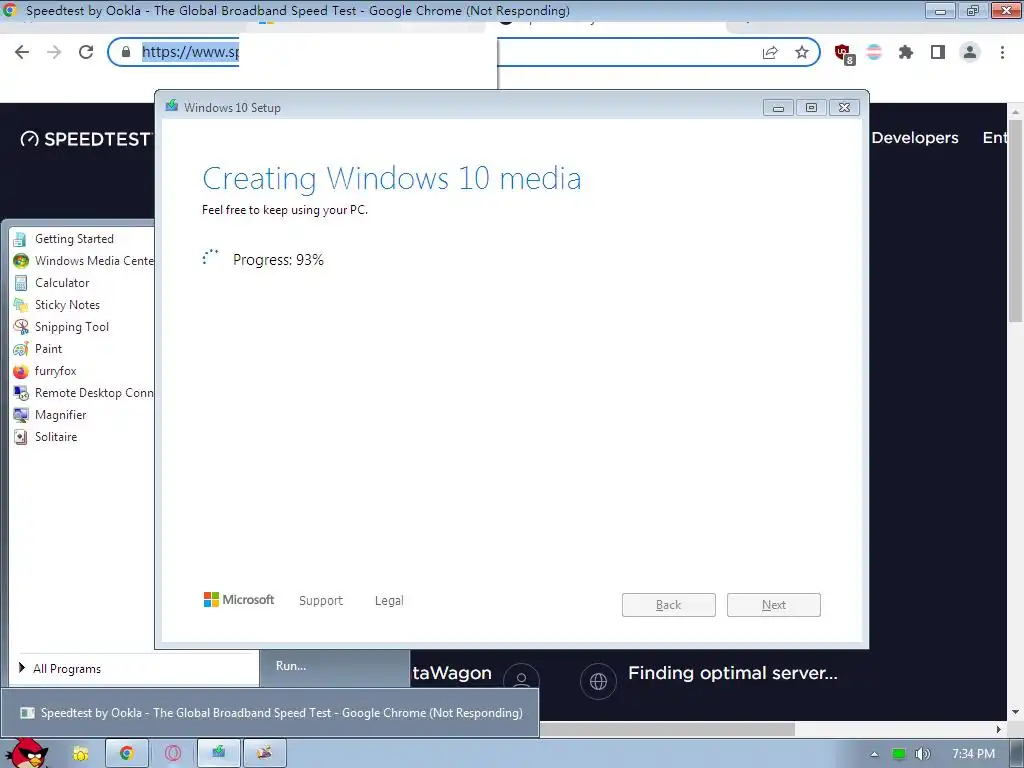Click the Microsoft logo in Setup
Image resolution: width=1024 pixels, height=768 pixels.
click(239, 600)
